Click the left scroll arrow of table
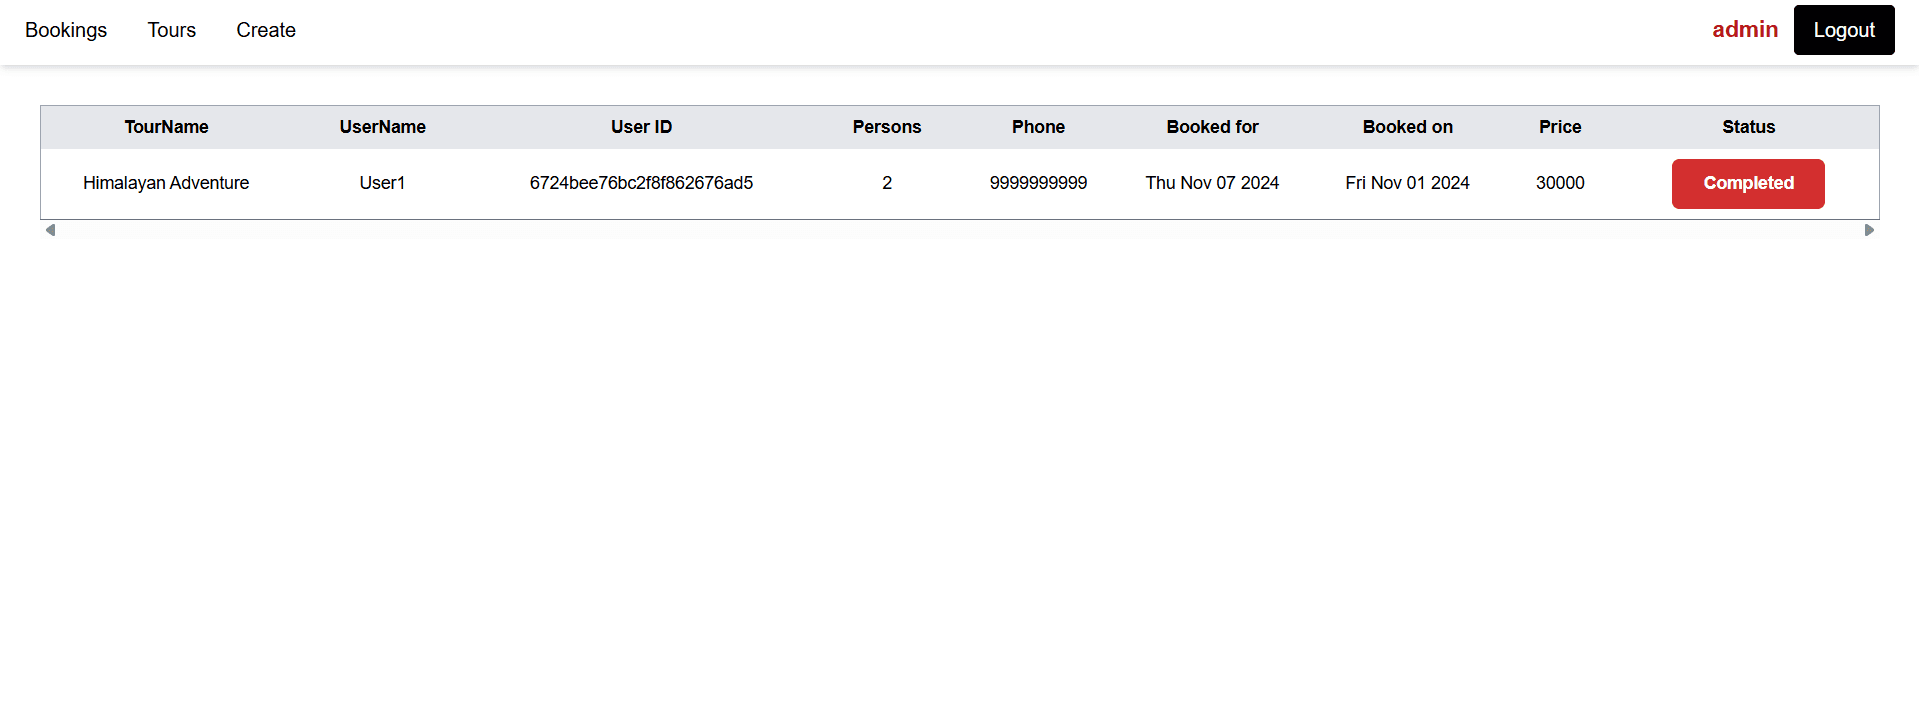 pos(50,230)
